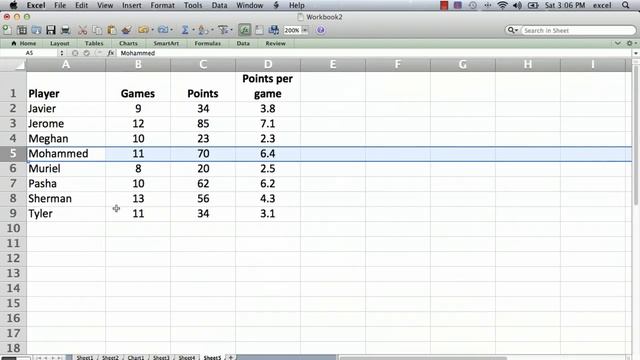This screenshot has width=640, height=360.
Task: Expand search options magnifier dropdown
Action: pos(512,30)
